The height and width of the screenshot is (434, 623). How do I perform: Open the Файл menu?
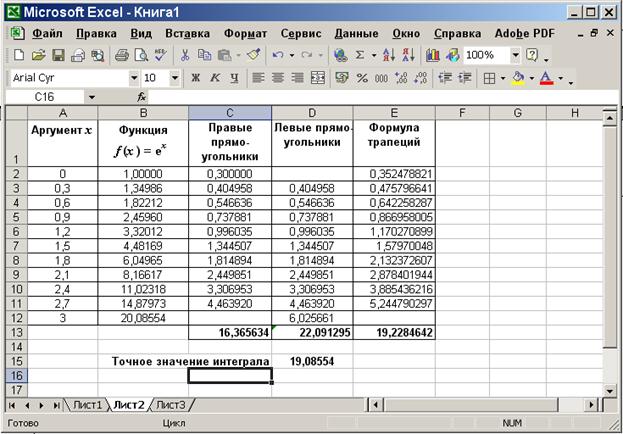click(x=47, y=34)
